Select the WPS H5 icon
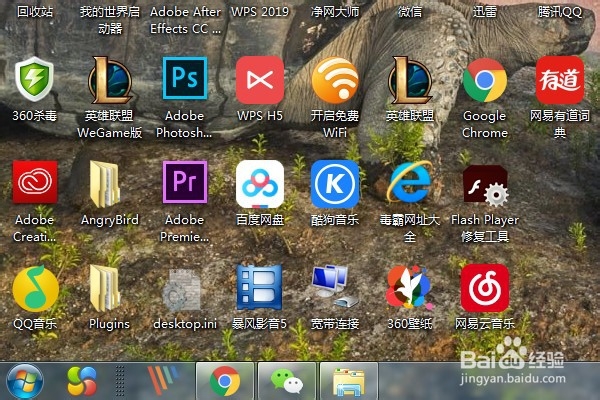 pos(260,80)
